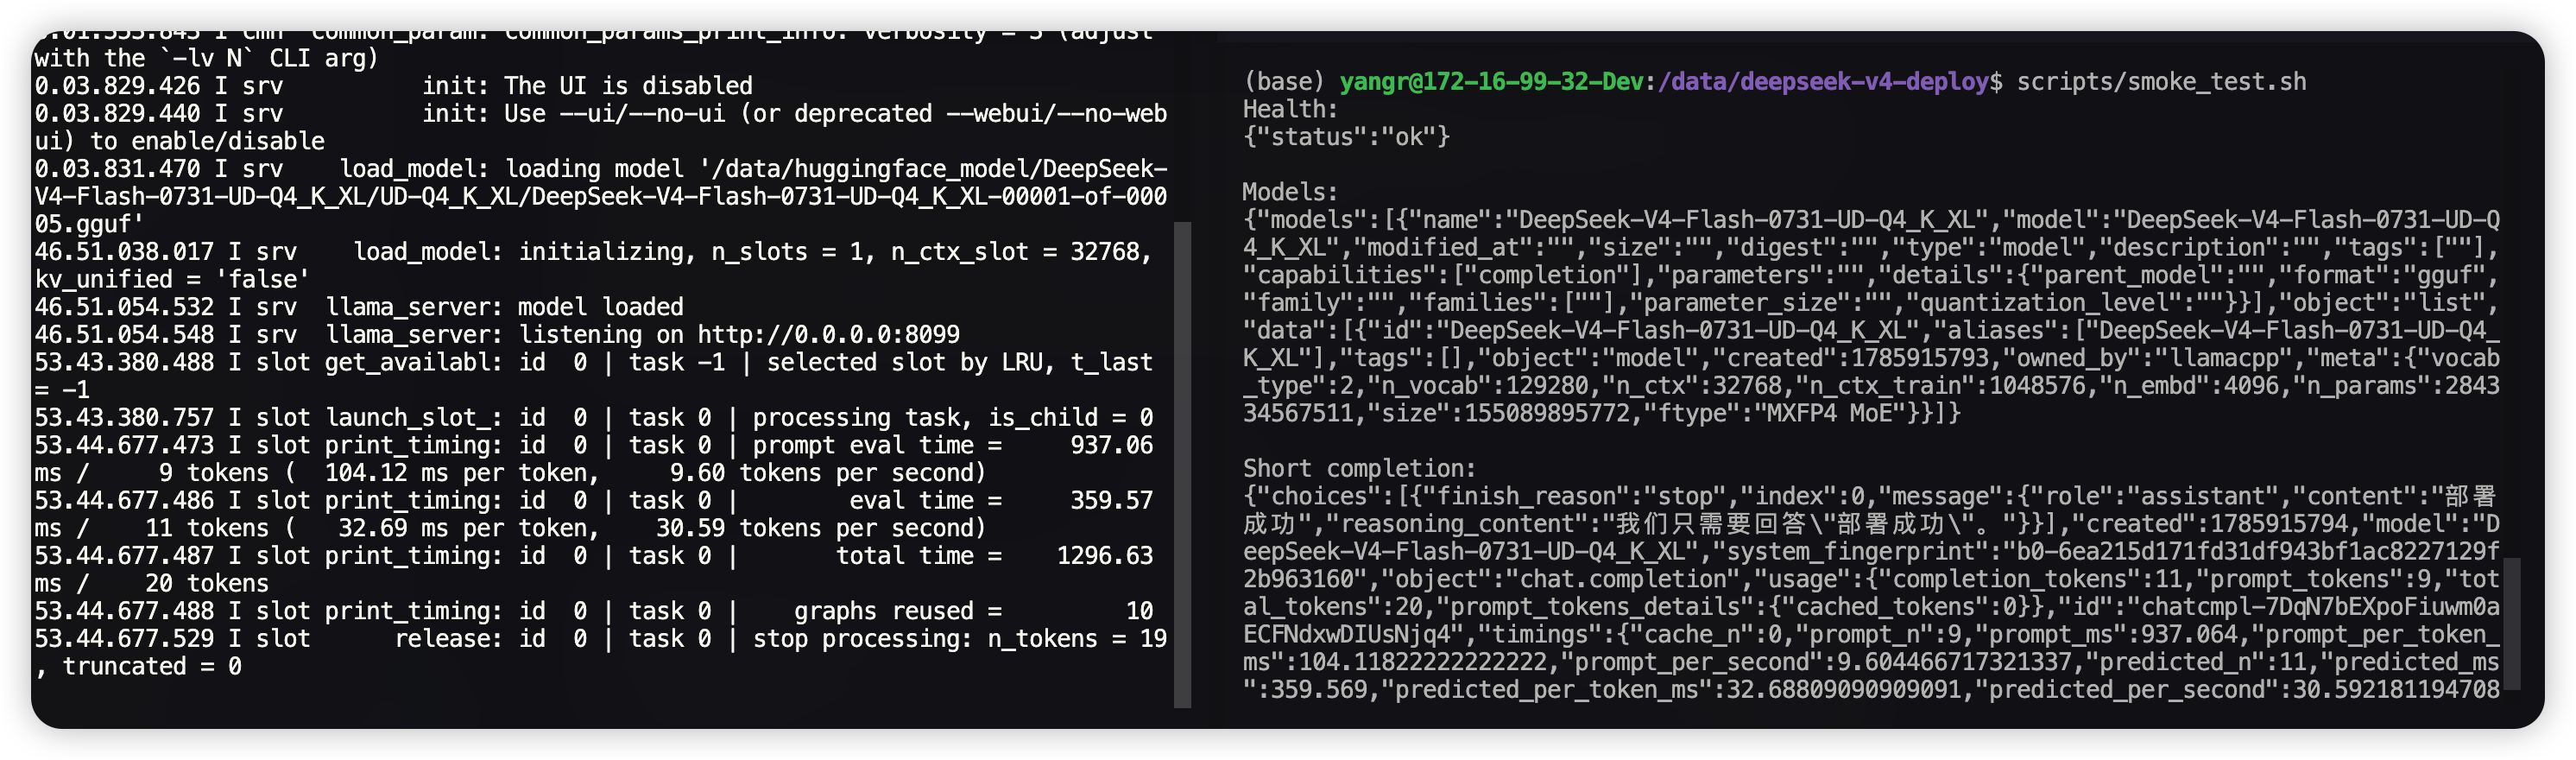Click the "Short completion:" heading line

[1359, 468]
